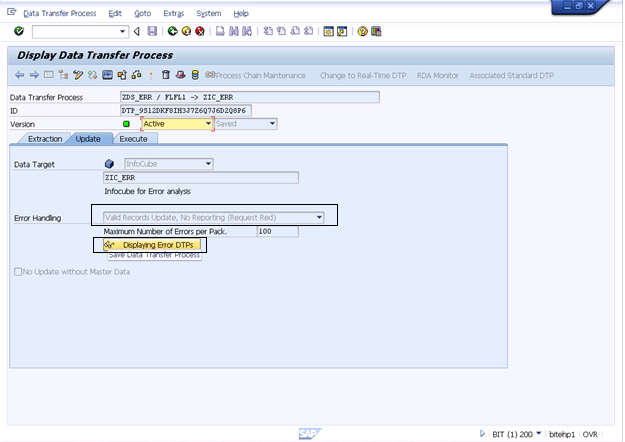This screenshot has height=442, width=625.
Task: Click the Process Chain Maintenance button
Action: click(256, 75)
